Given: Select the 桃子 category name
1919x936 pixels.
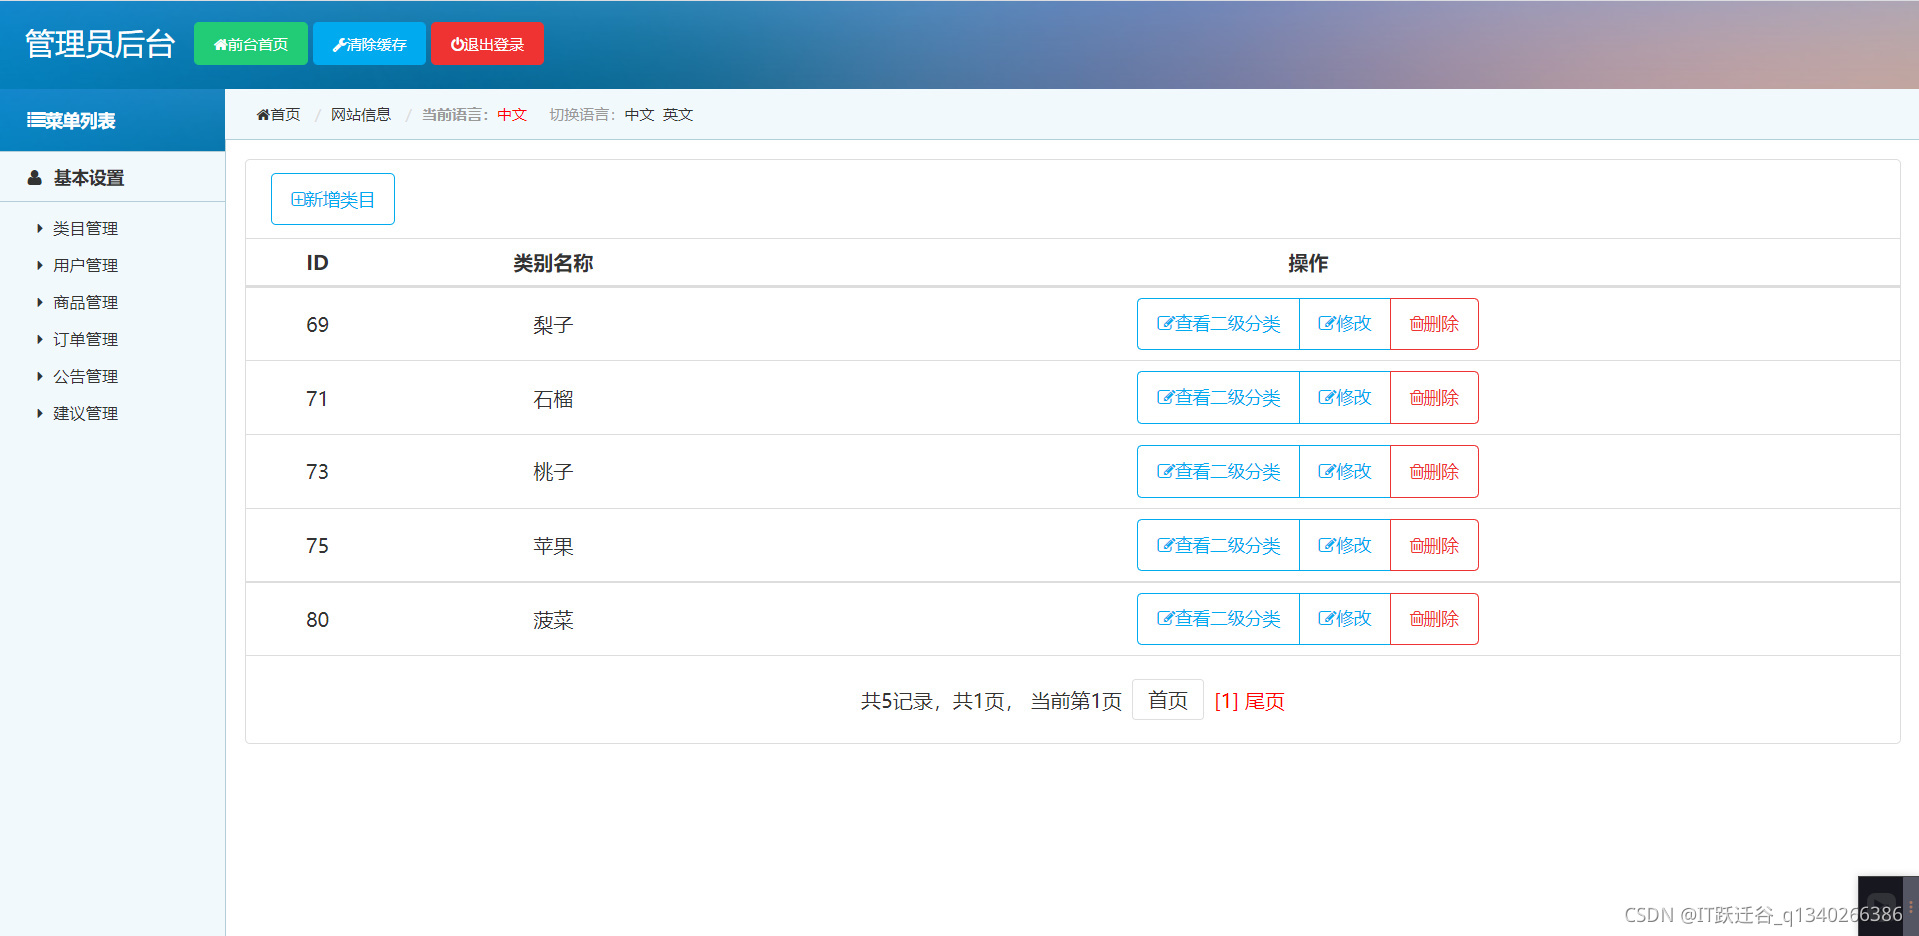Looking at the screenshot, I should coord(553,472).
